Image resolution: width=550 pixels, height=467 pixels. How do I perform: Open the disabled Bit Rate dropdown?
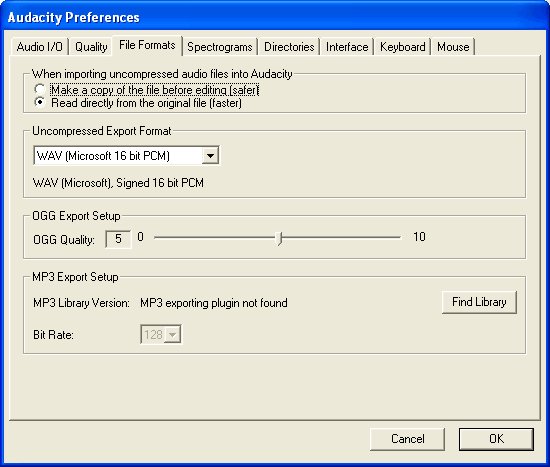[161, 334]
